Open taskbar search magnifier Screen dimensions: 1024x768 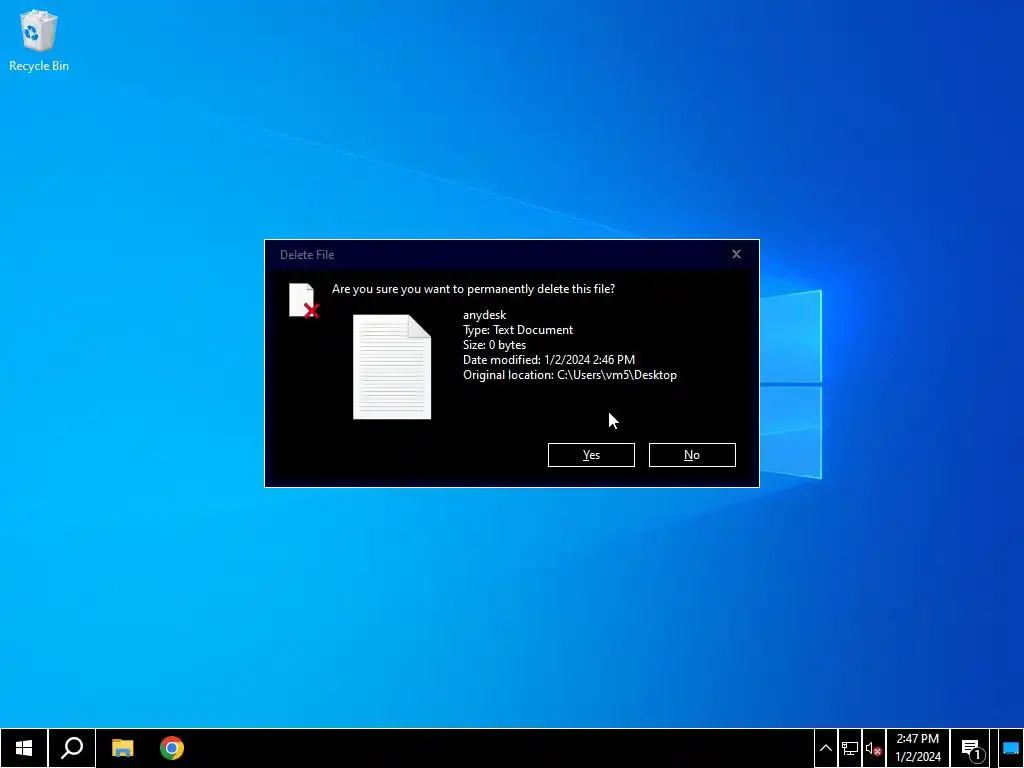tap(72, 748)
